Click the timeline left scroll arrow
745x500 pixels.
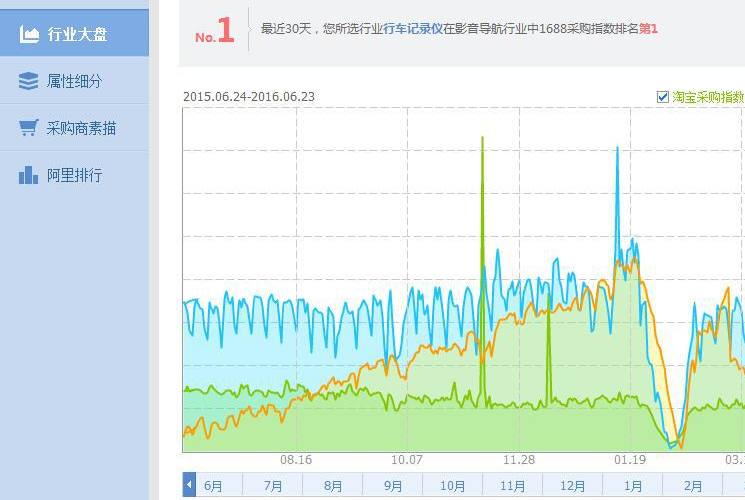pos(189,485)
